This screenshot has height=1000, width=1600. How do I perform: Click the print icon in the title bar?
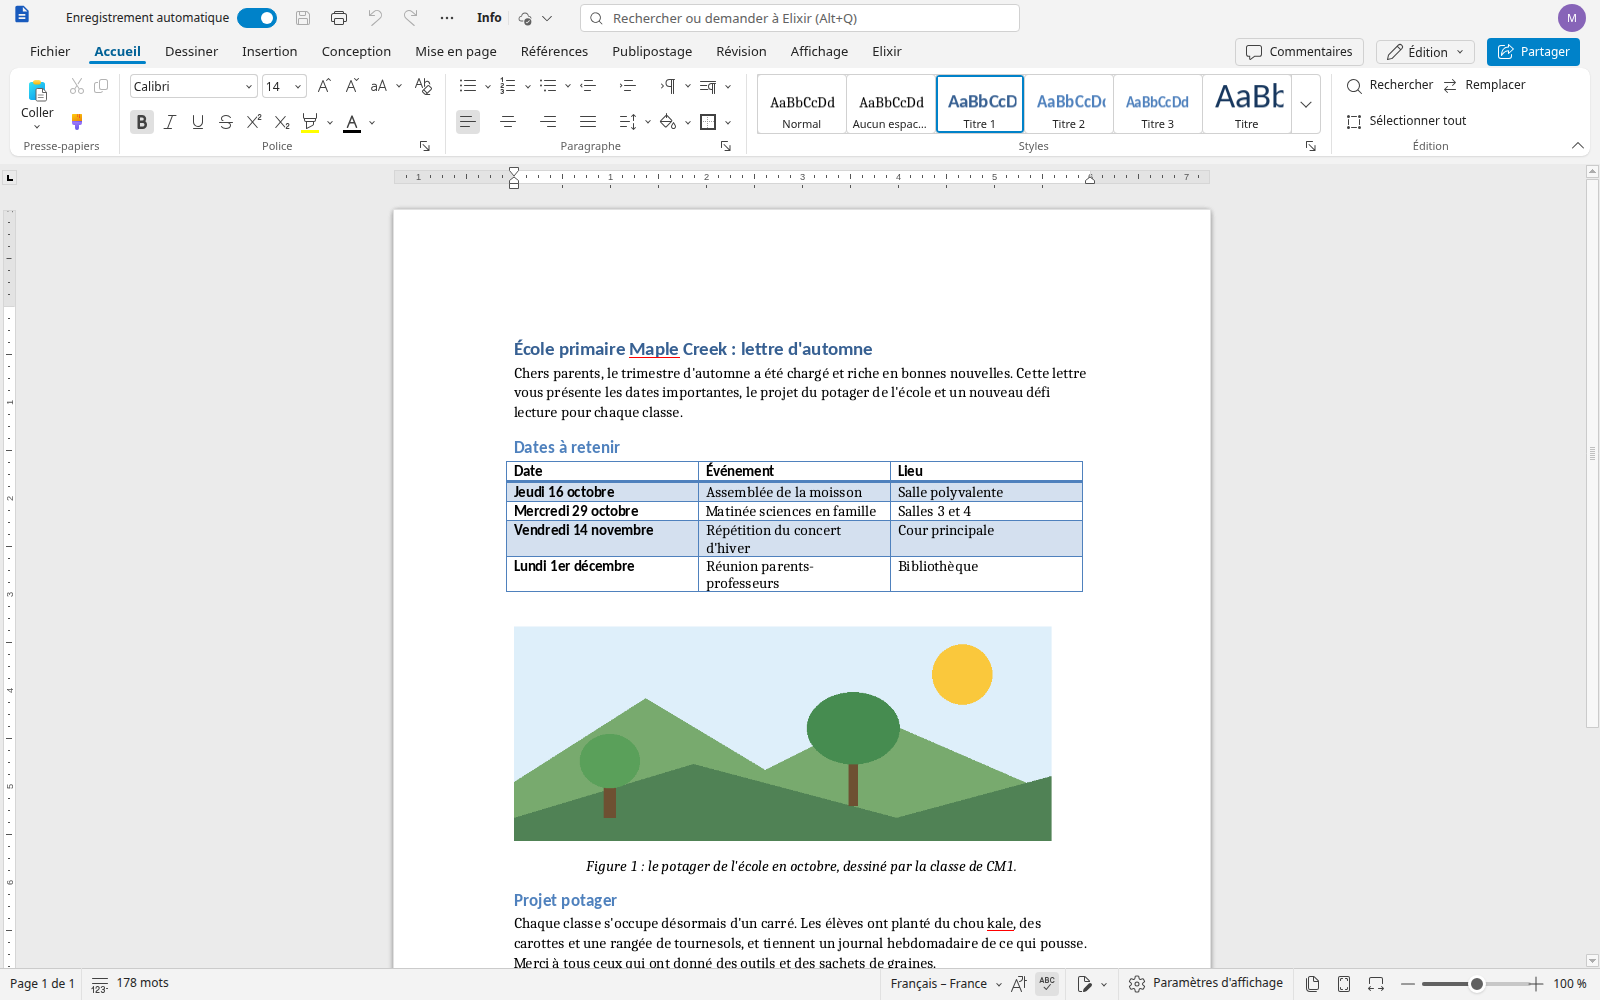point(339,18)
